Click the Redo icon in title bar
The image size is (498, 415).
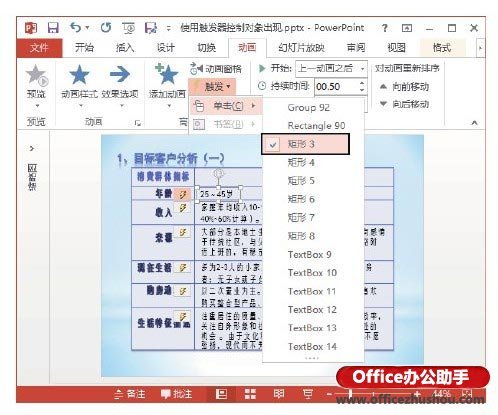pyautogui.click(x=106, y=28)
